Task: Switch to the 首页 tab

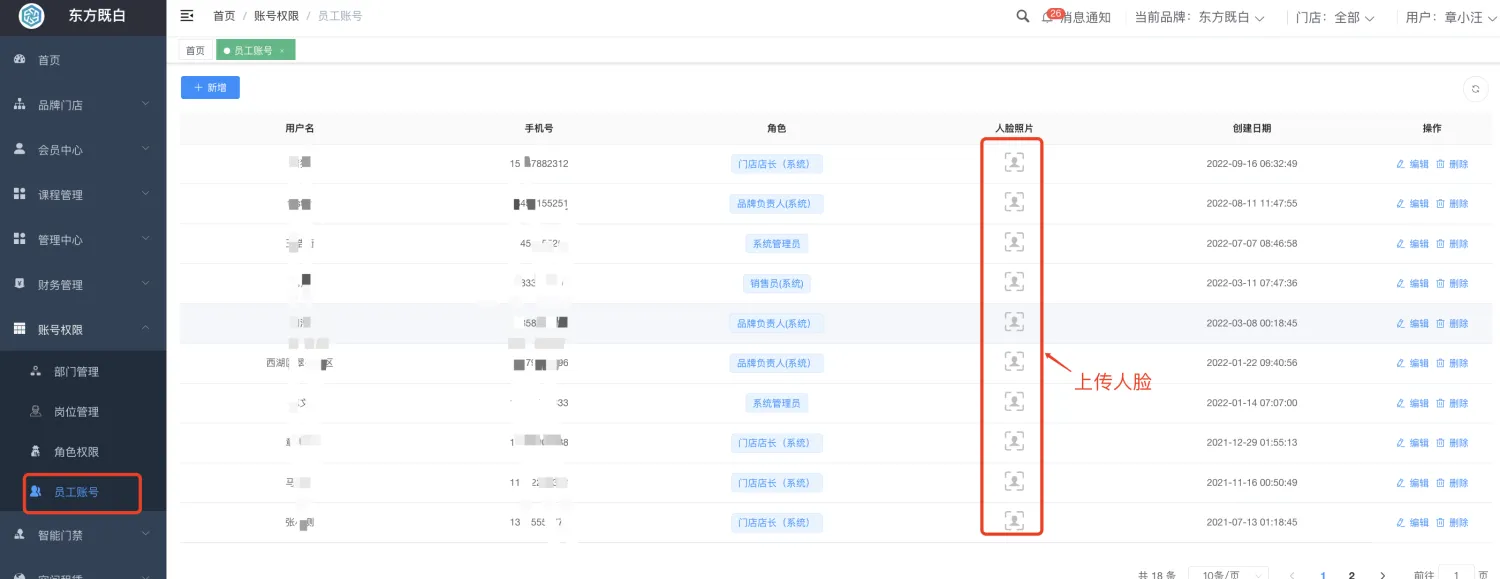Action: [x=195, y=50]
